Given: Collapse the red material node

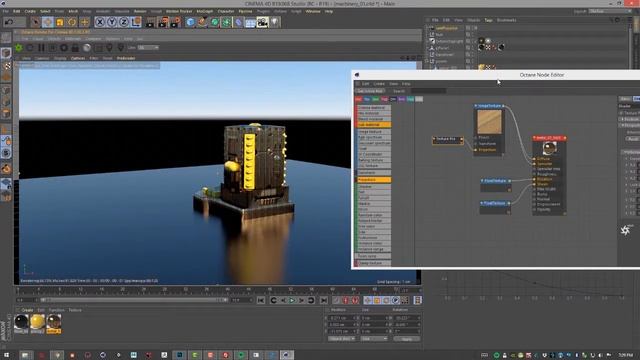Looking at the screenshot, I should (x=535, y=138).
